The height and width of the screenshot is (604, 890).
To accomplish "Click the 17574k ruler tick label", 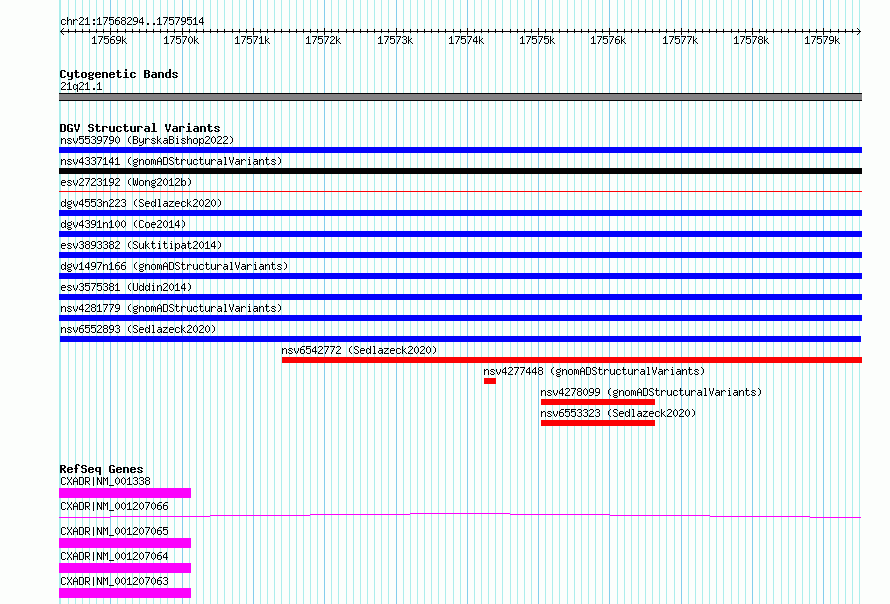I will 466,40.
